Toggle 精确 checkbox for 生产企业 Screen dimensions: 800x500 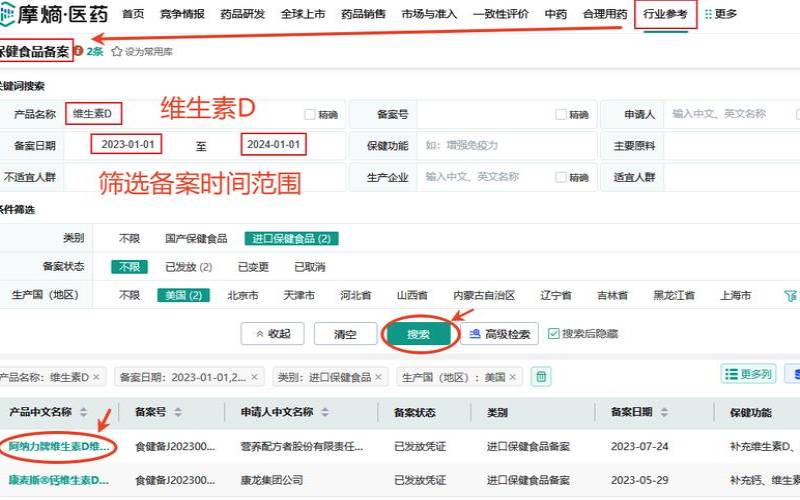pyautogui.click(x=560, y=177)
